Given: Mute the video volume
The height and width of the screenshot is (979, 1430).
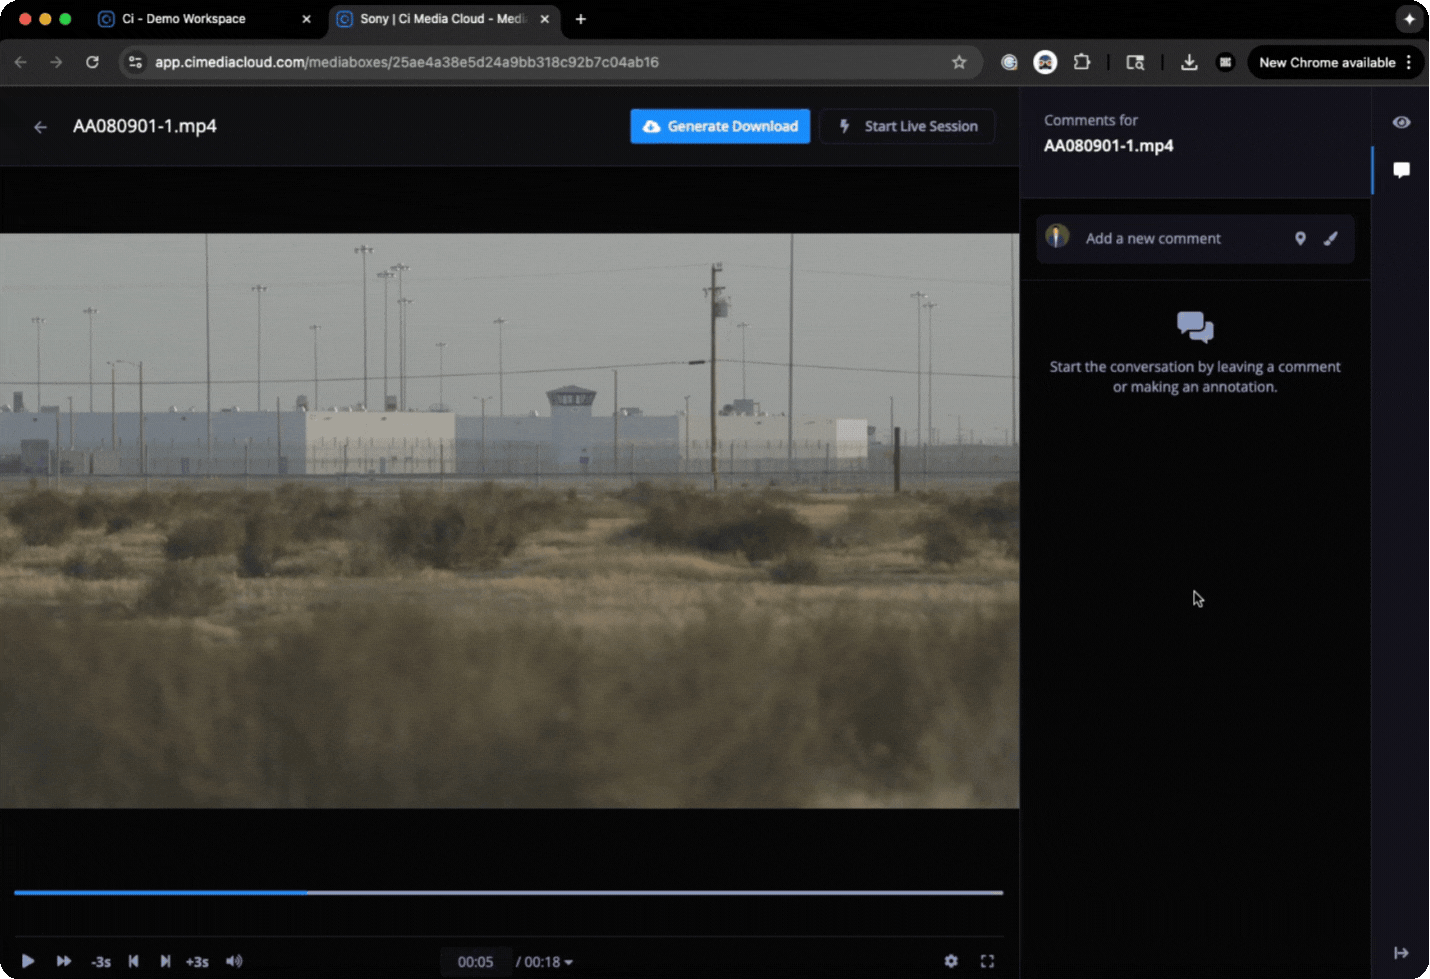Looking at the screenshot, I should pos(234,961).
